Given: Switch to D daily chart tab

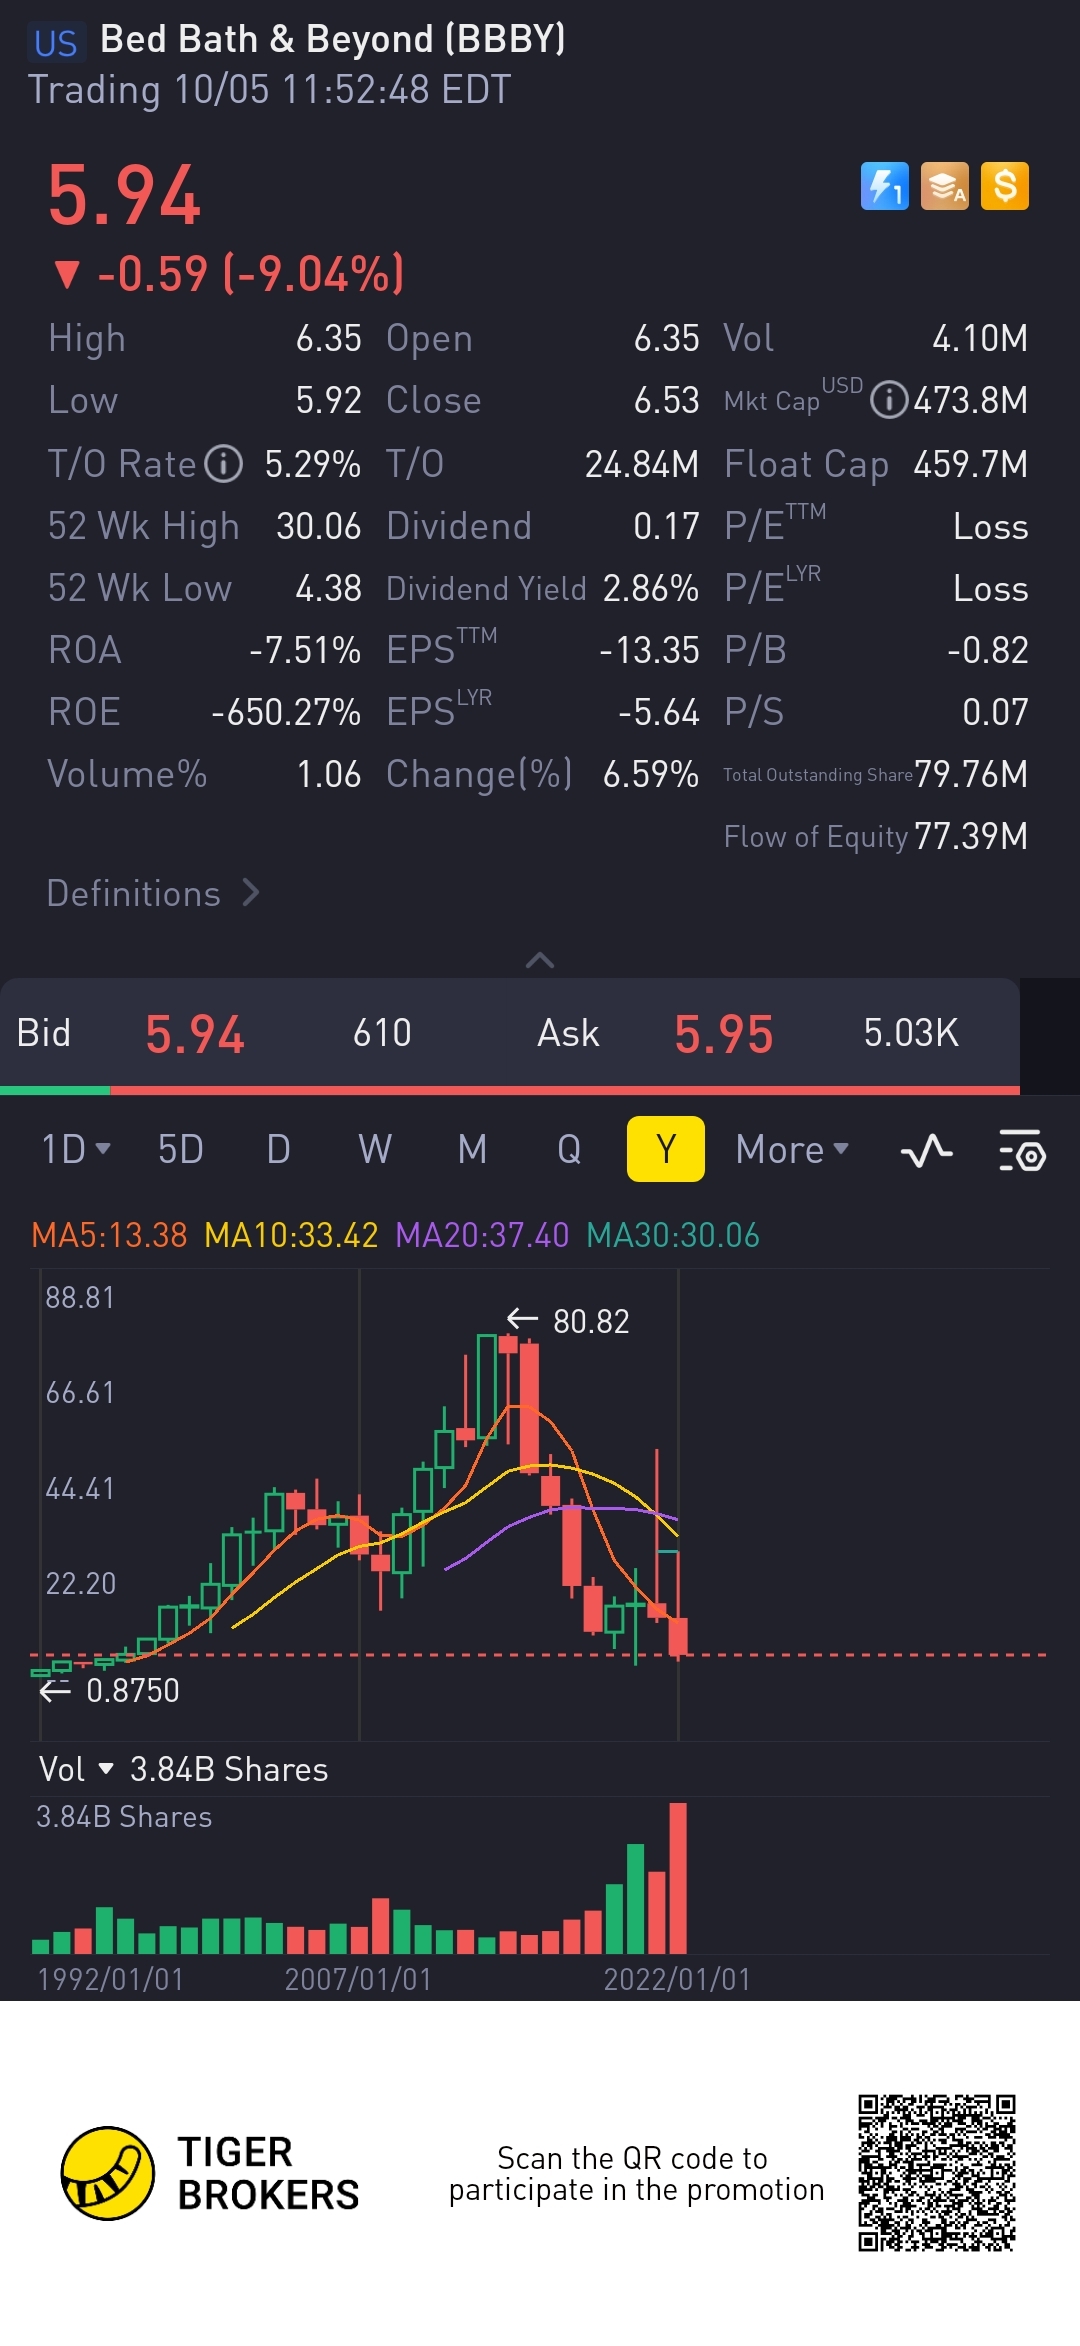Looking at the screenshot, I should tap(279, 1150).
